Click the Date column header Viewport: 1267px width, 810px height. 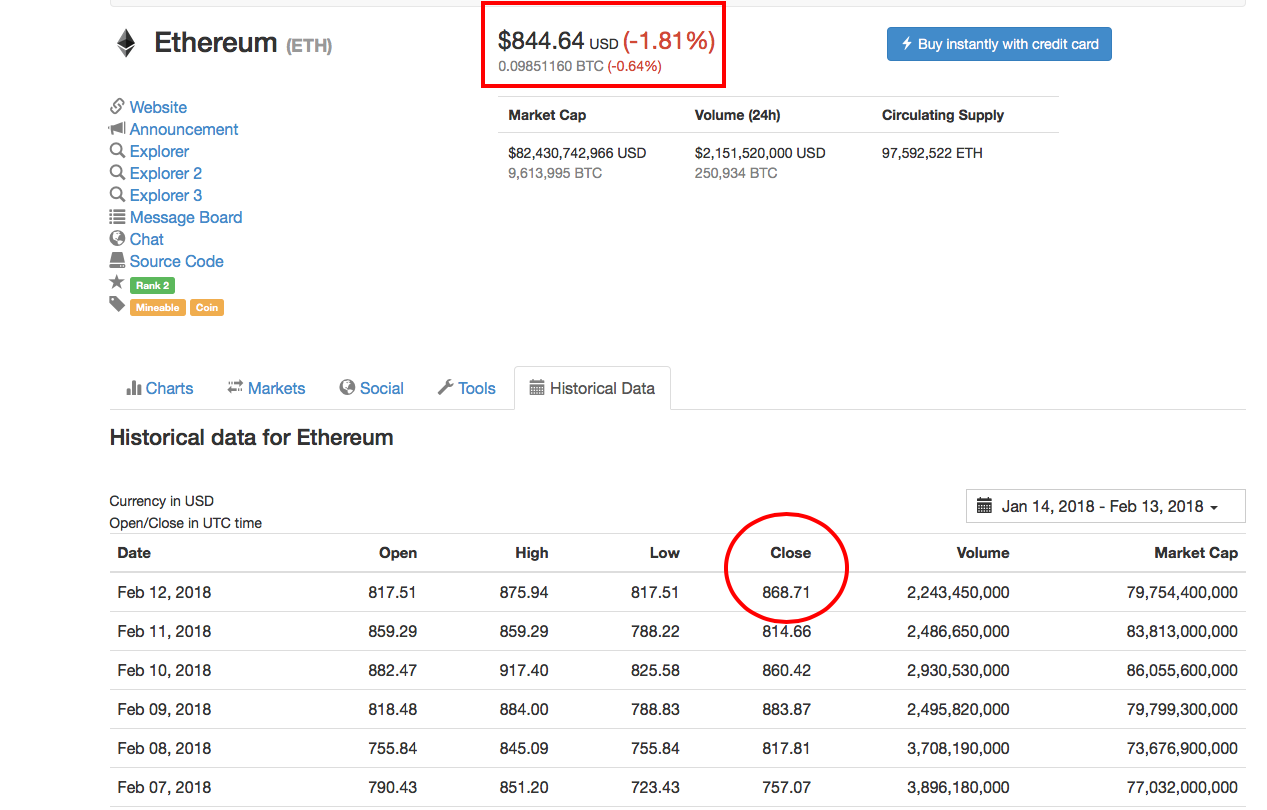click(134, 553)
